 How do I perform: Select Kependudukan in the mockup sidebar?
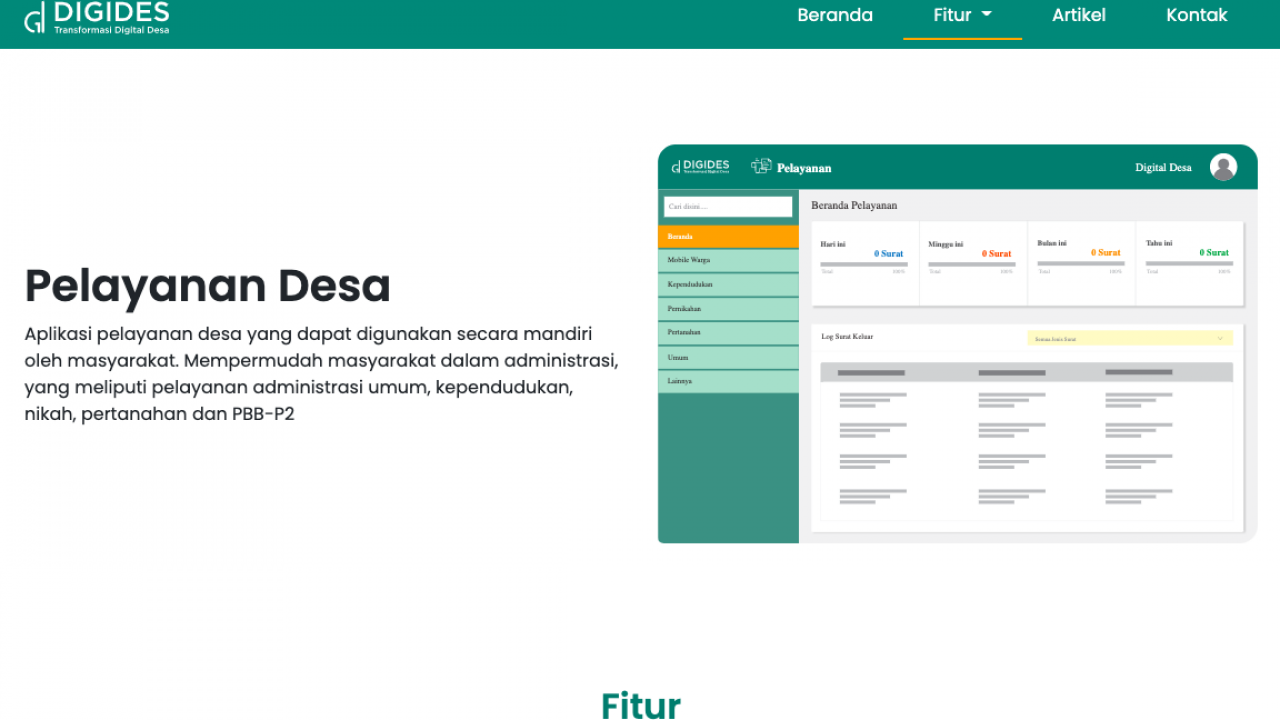728,284
